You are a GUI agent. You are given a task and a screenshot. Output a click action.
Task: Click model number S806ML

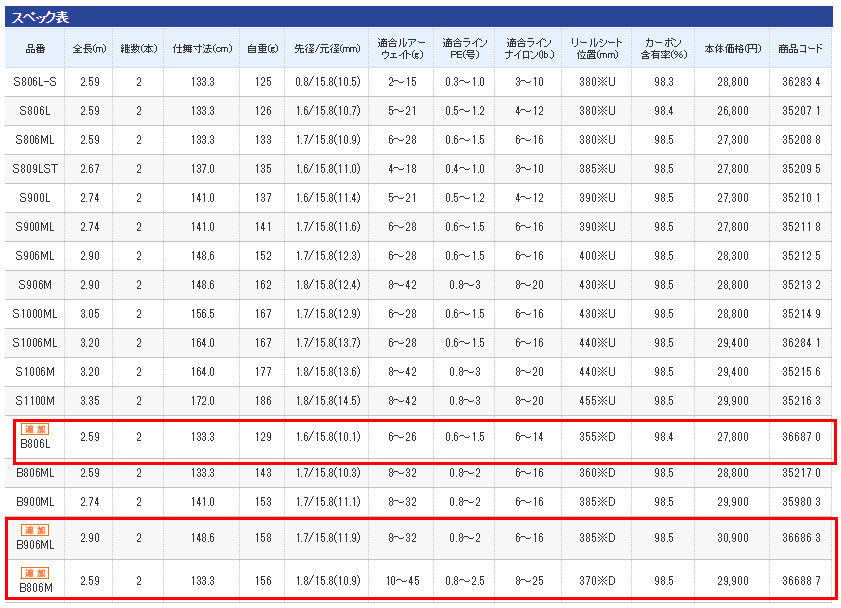35,140
